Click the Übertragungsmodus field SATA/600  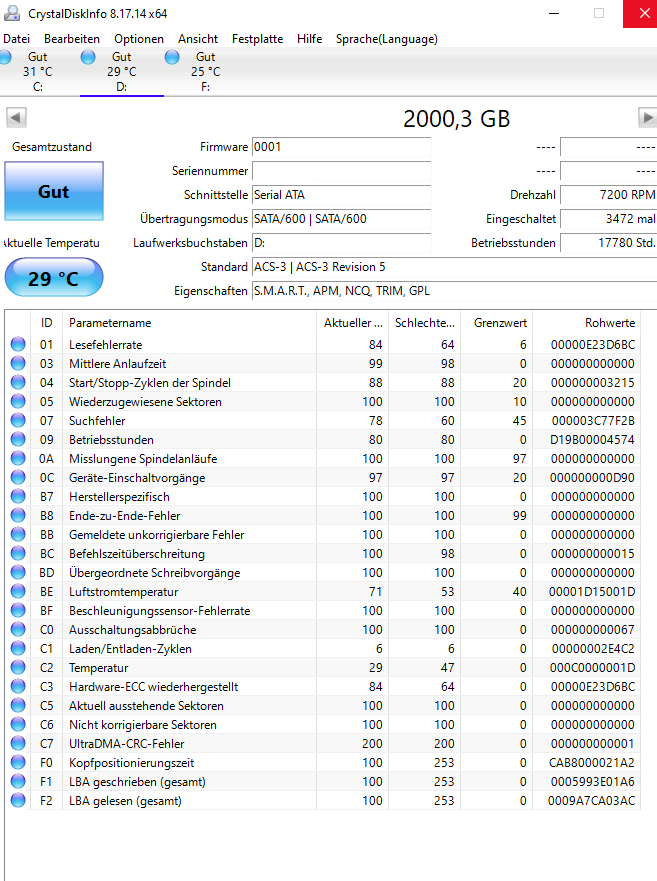(x=341, y=219)
